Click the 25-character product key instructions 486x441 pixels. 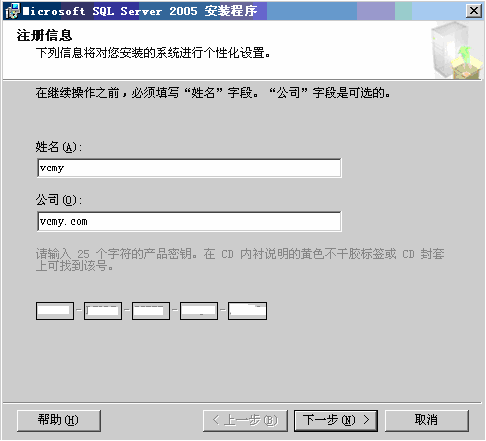240,260
